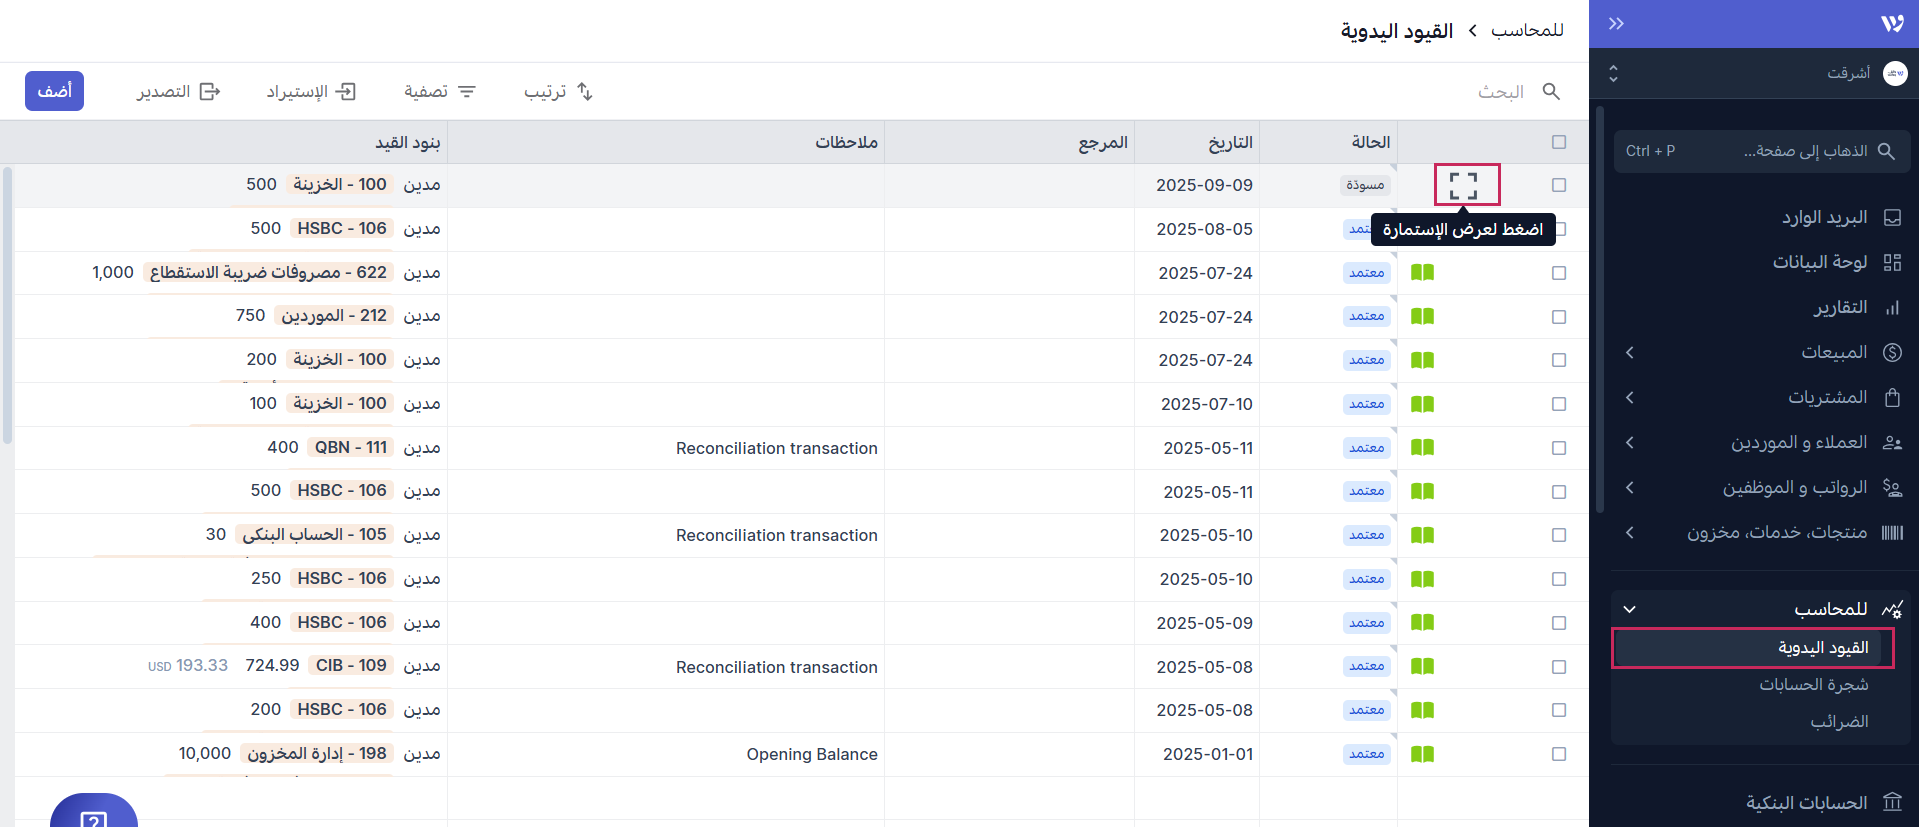Click the import icon beside الإستيراد

(x=345, y=92)
